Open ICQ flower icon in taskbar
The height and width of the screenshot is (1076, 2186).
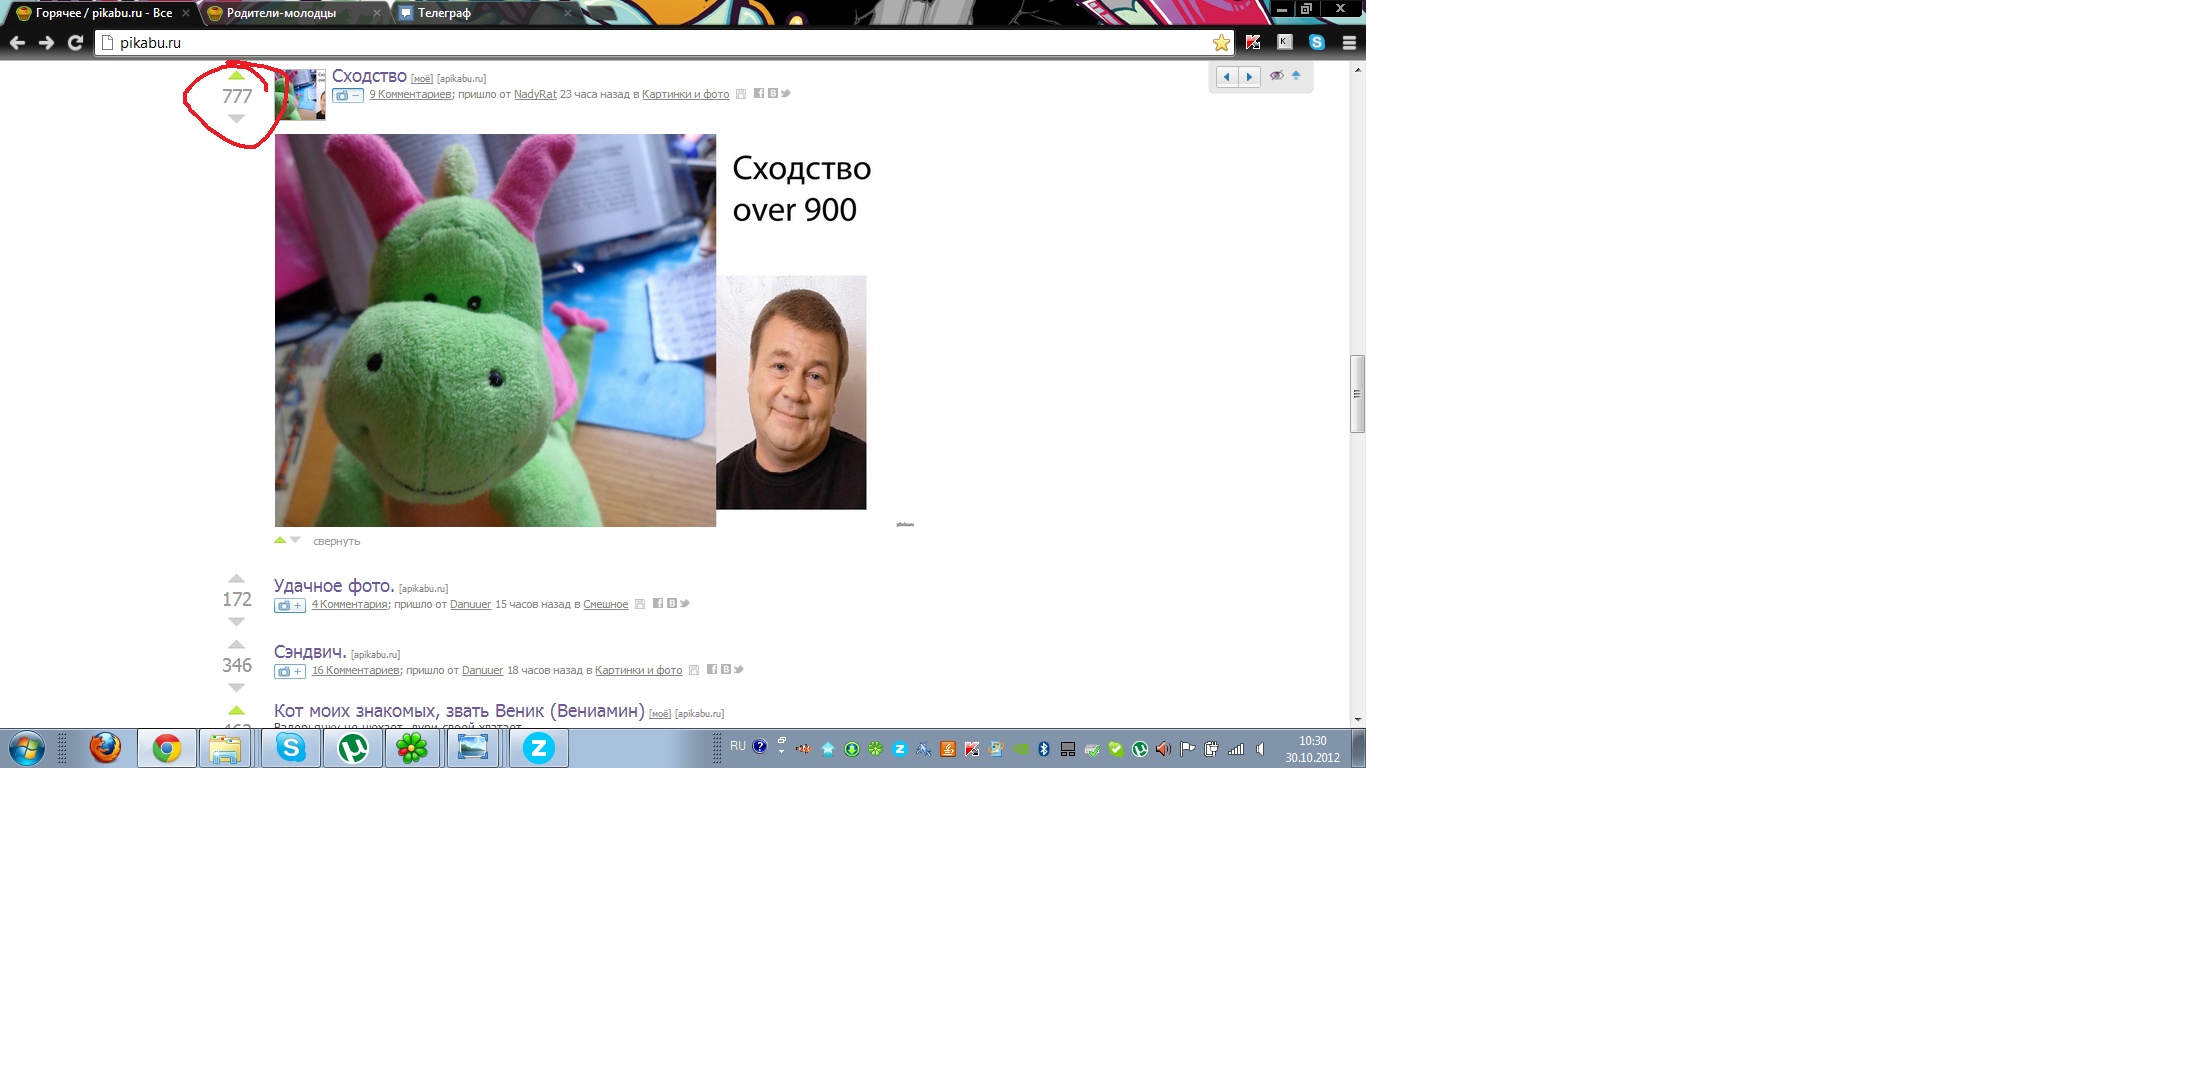[x=412, y=748]
